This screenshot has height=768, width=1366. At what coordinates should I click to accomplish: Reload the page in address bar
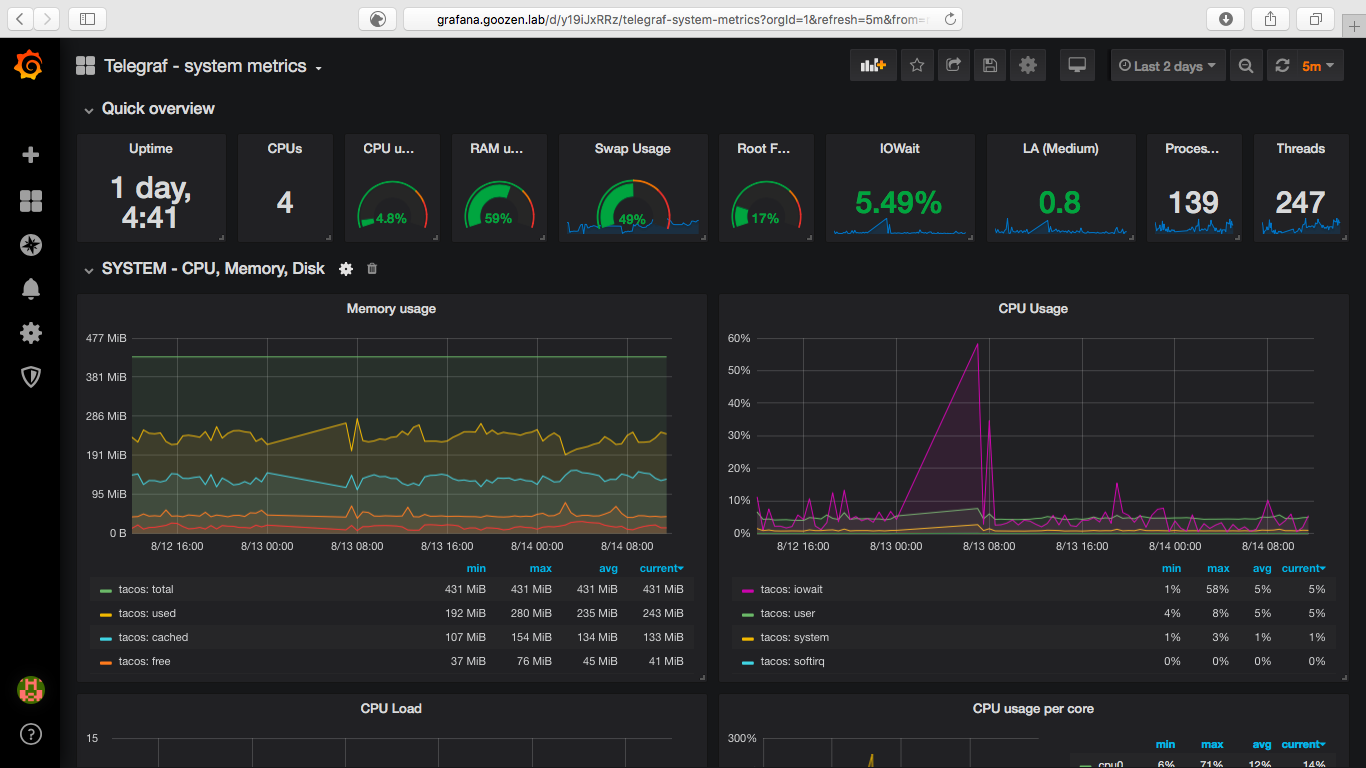click(949, 18)
